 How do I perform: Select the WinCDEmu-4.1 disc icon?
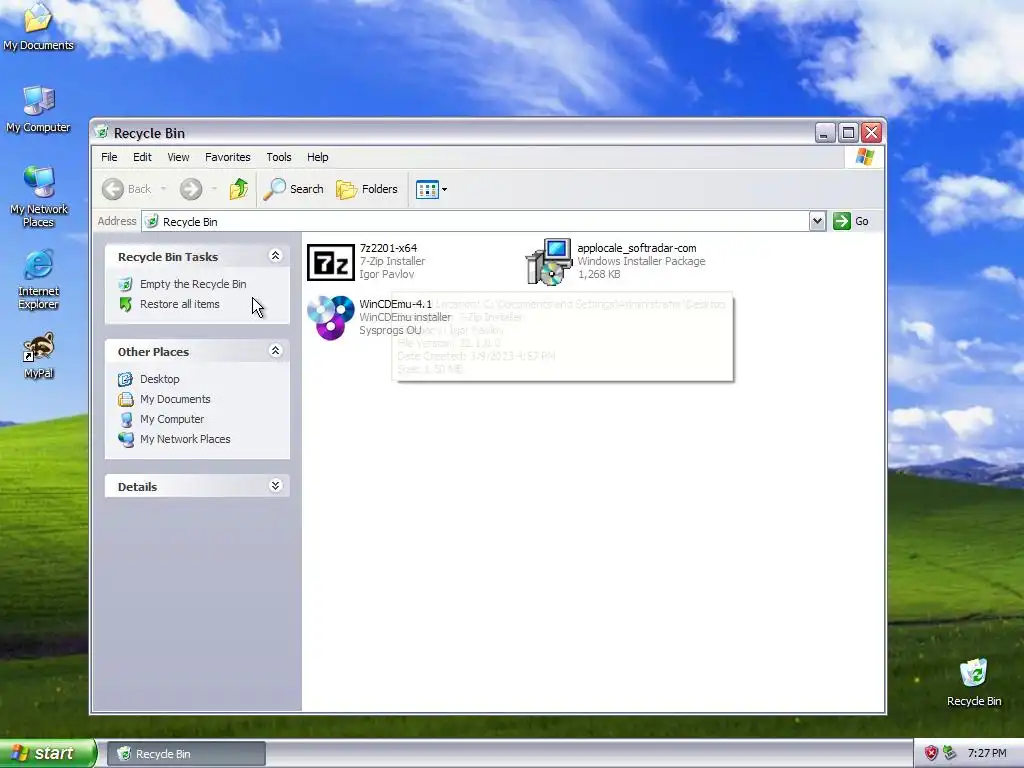tap(330, 318)
